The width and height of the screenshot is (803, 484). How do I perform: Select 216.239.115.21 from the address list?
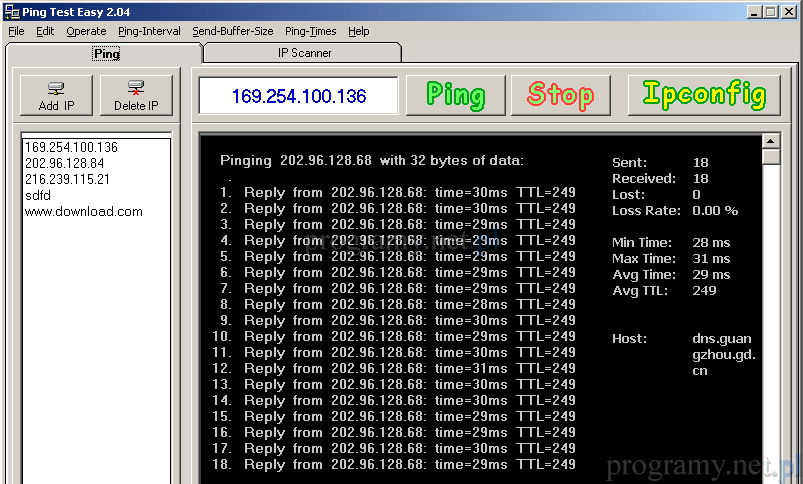67,179
